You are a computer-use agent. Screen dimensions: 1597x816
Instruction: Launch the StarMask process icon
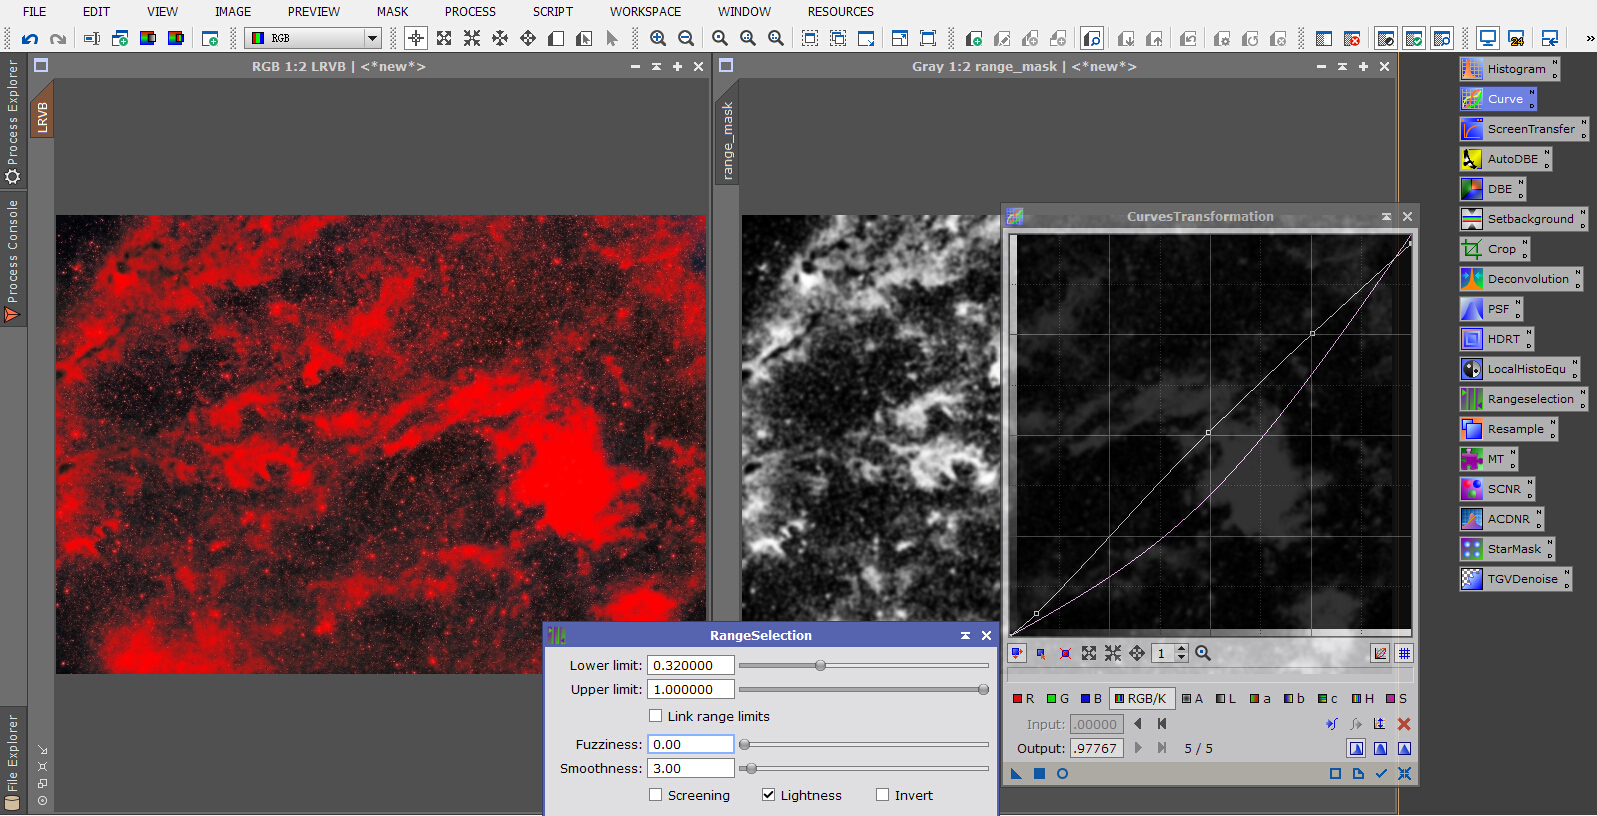[1507, 549]
